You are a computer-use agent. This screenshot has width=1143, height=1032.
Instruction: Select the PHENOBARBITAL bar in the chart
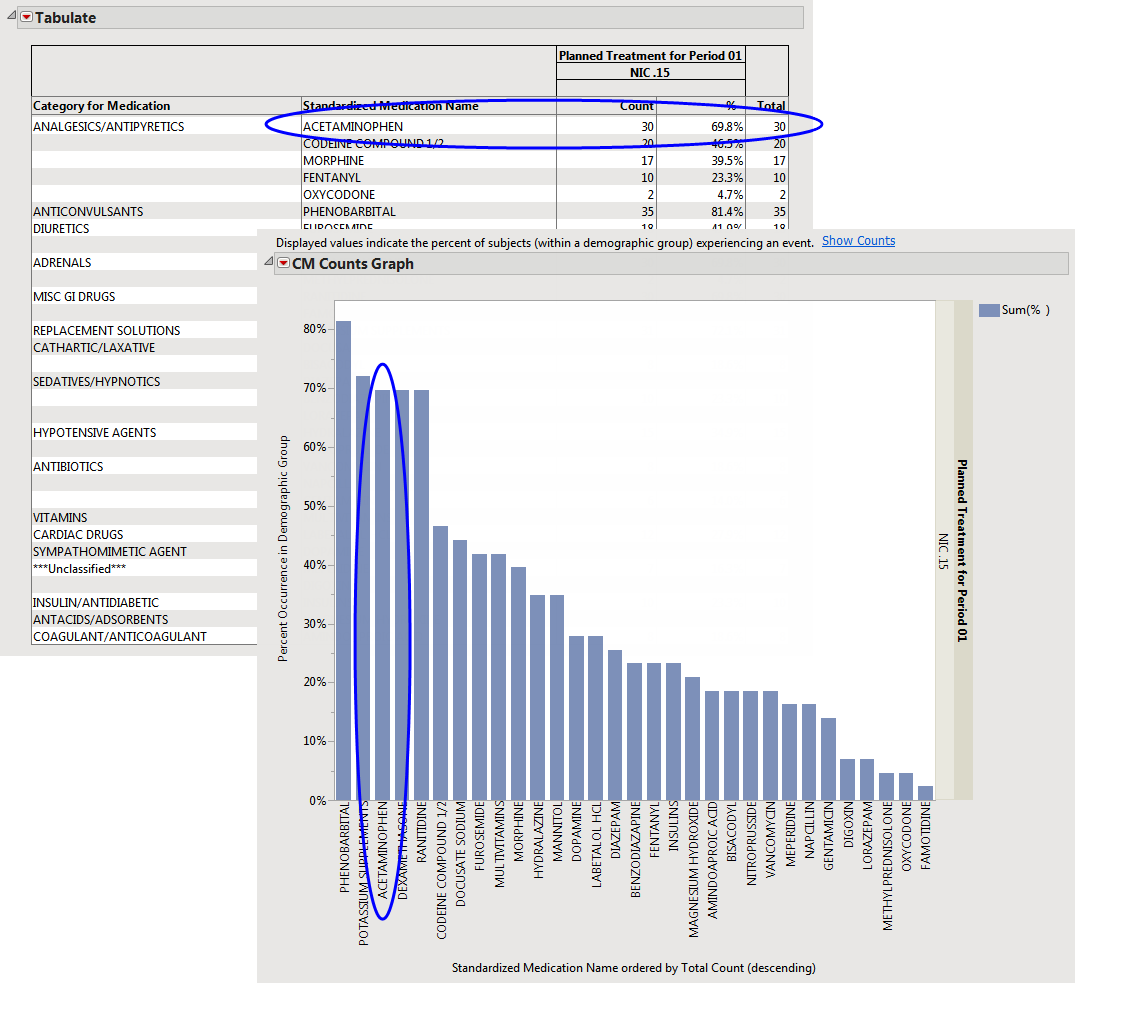point(343,560)
